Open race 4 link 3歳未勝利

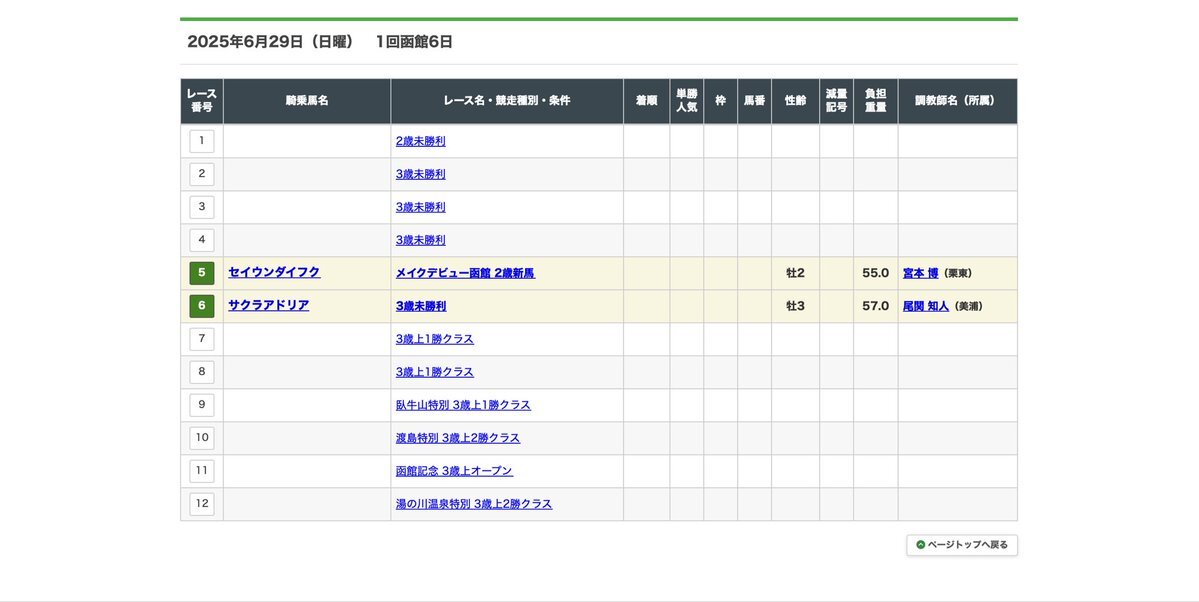[421, 240]
